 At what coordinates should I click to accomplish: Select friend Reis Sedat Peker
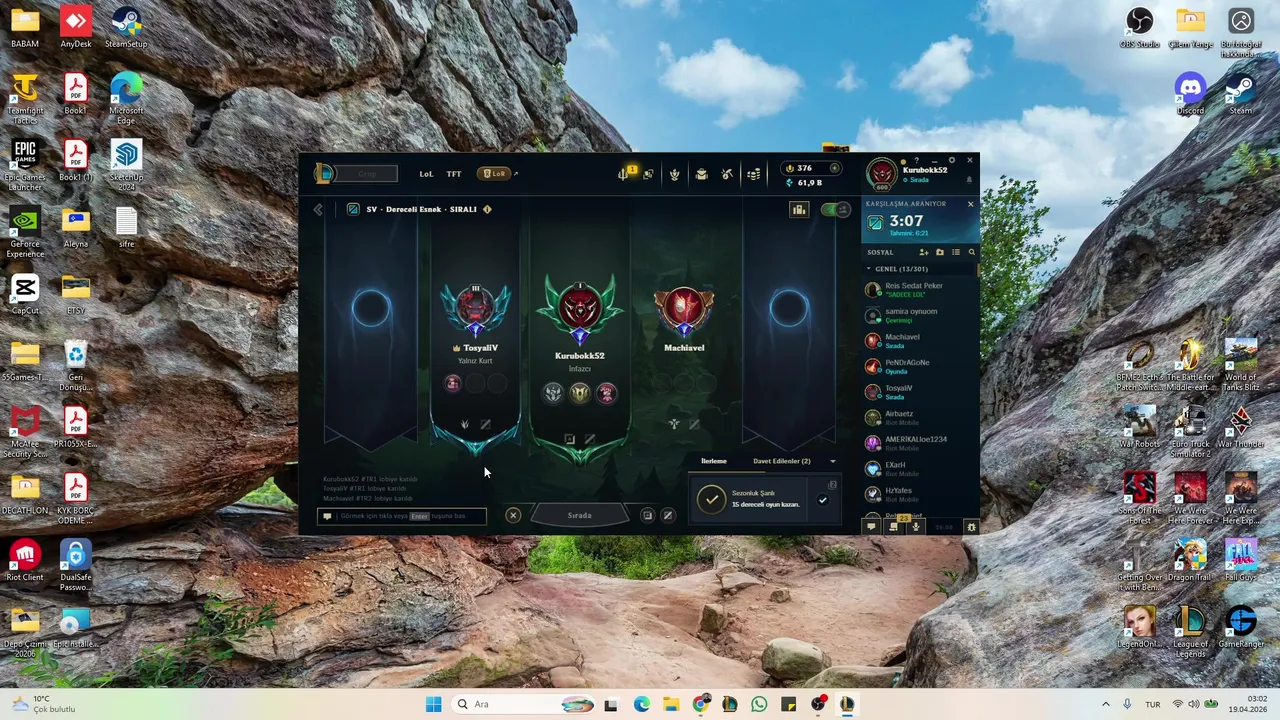[x=917, y=289]
